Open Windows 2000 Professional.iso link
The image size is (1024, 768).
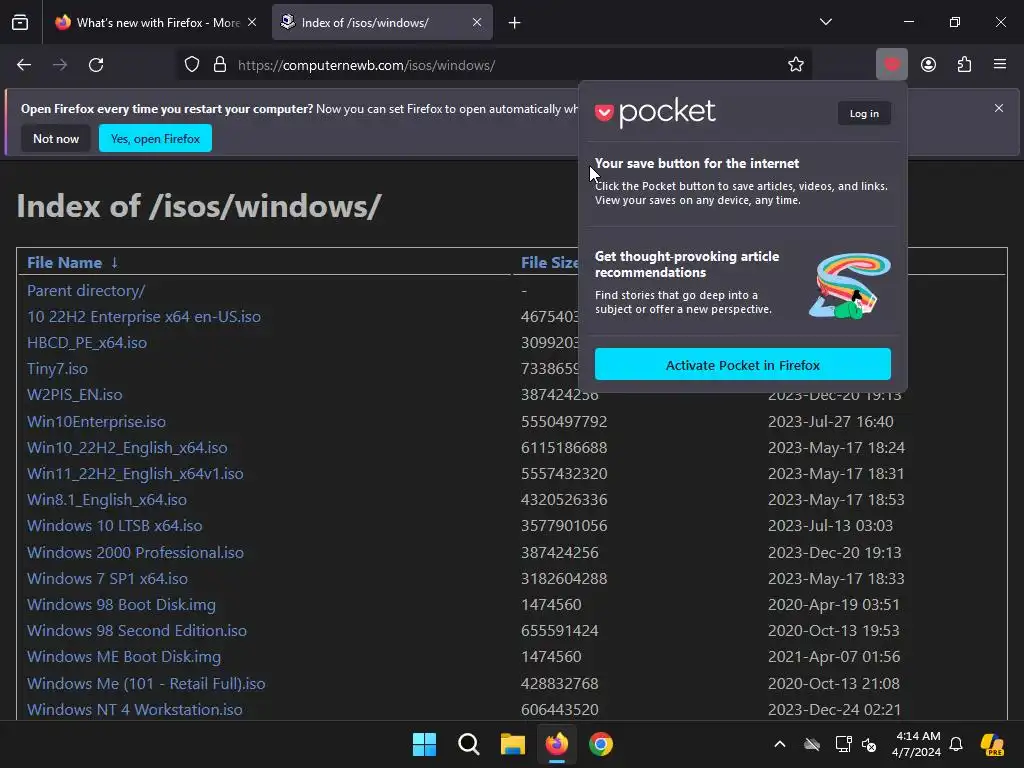pos(135,552)
